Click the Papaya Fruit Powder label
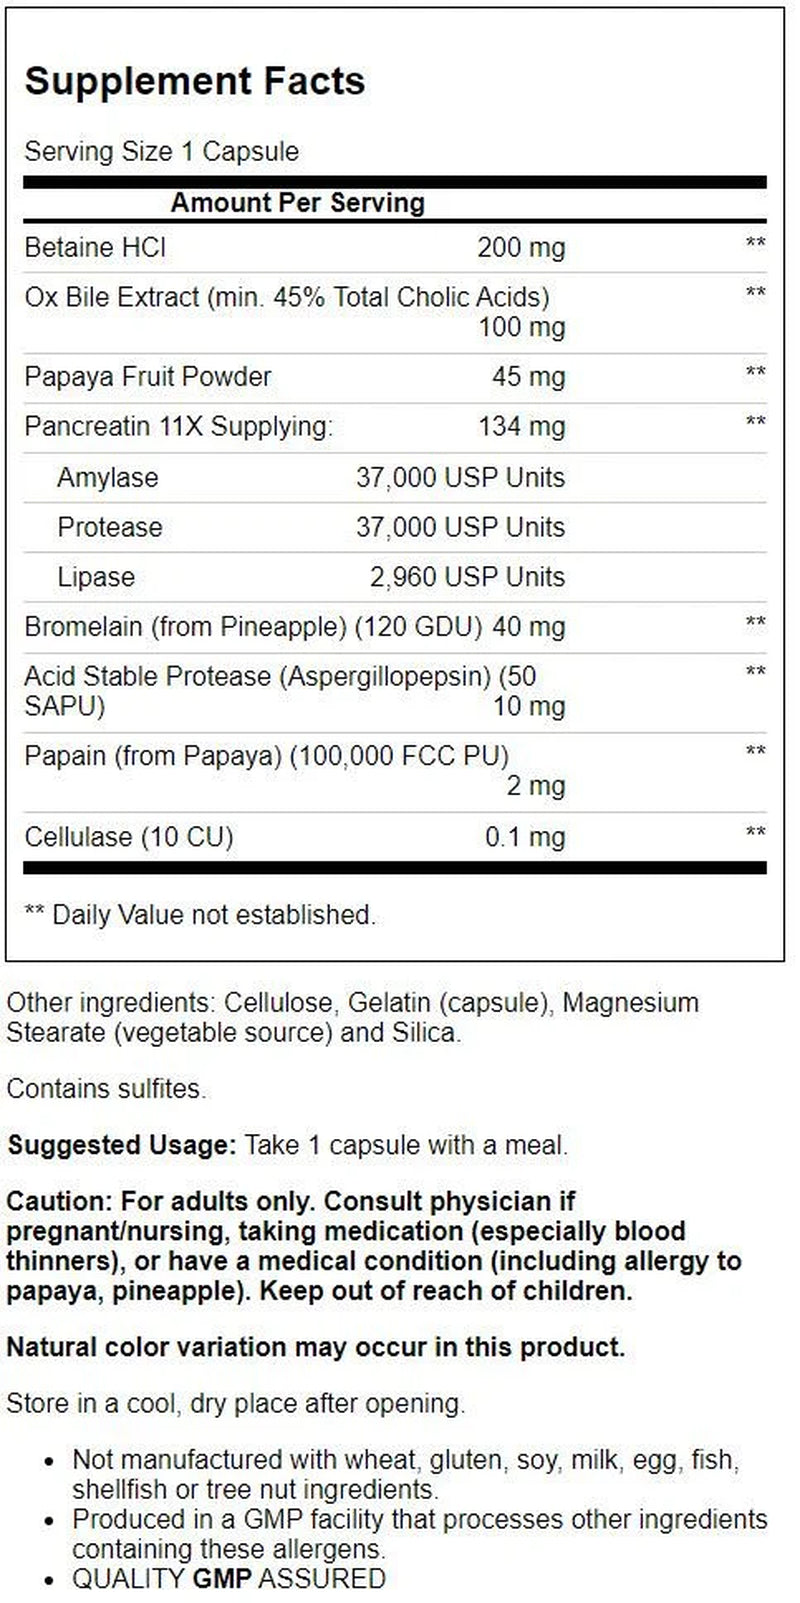800x1603 pixels. click(x=148, y=377)
